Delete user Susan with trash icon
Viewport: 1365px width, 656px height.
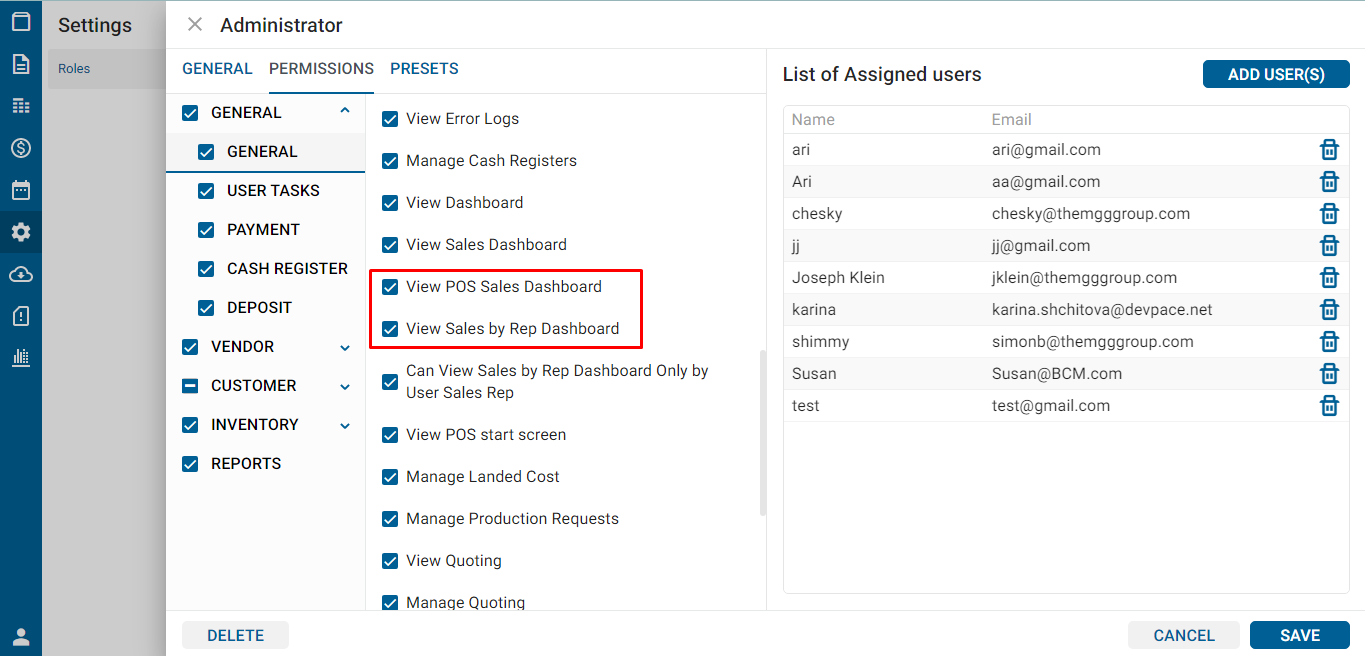click(1329, 374)
